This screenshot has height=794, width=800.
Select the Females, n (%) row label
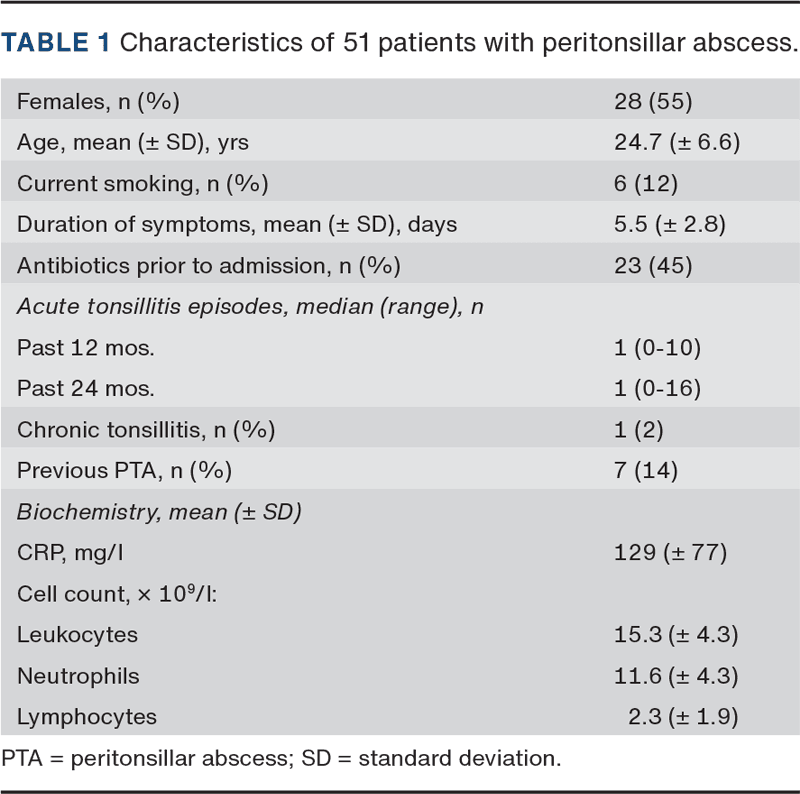[98, 100]
